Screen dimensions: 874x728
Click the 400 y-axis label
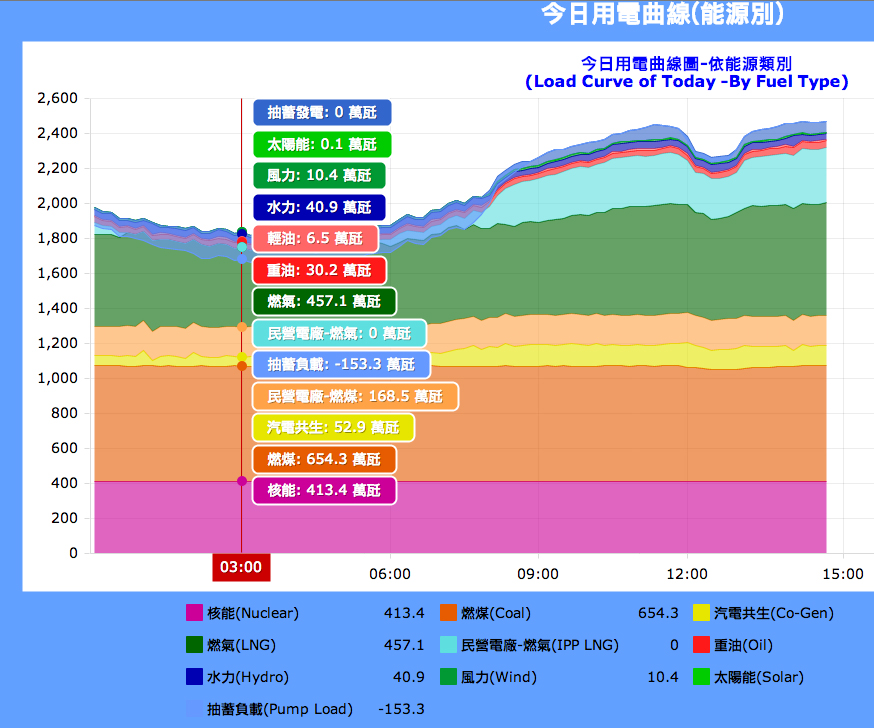click(64, 483)
